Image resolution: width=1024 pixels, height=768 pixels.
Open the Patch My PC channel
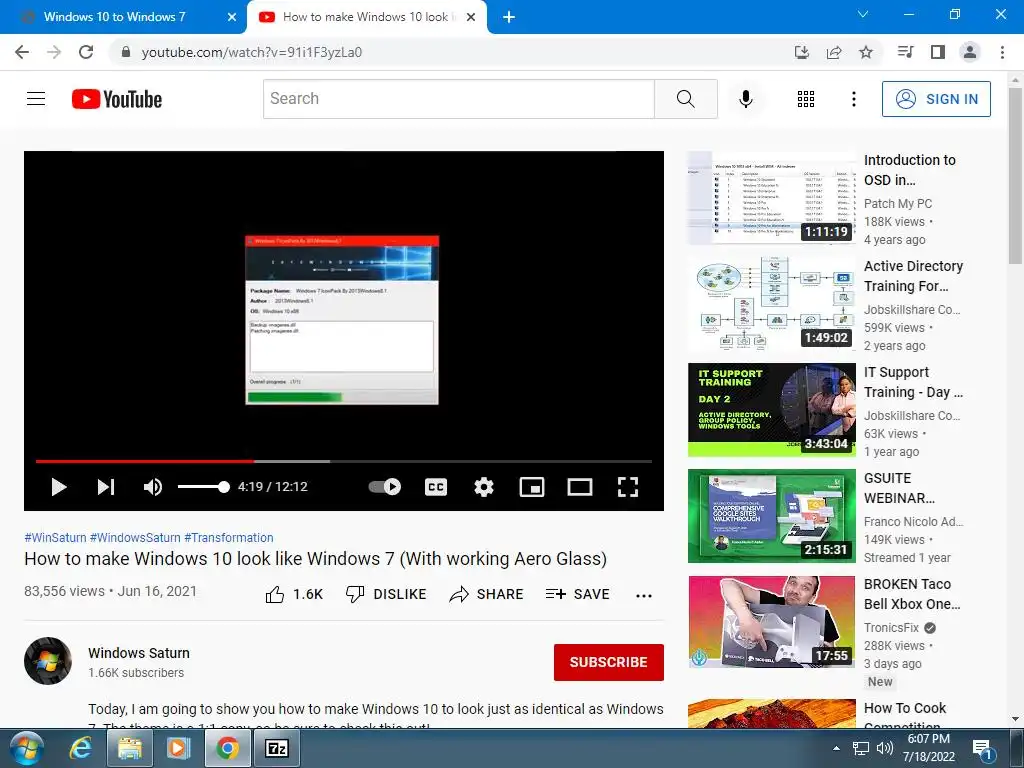(898, 204)
